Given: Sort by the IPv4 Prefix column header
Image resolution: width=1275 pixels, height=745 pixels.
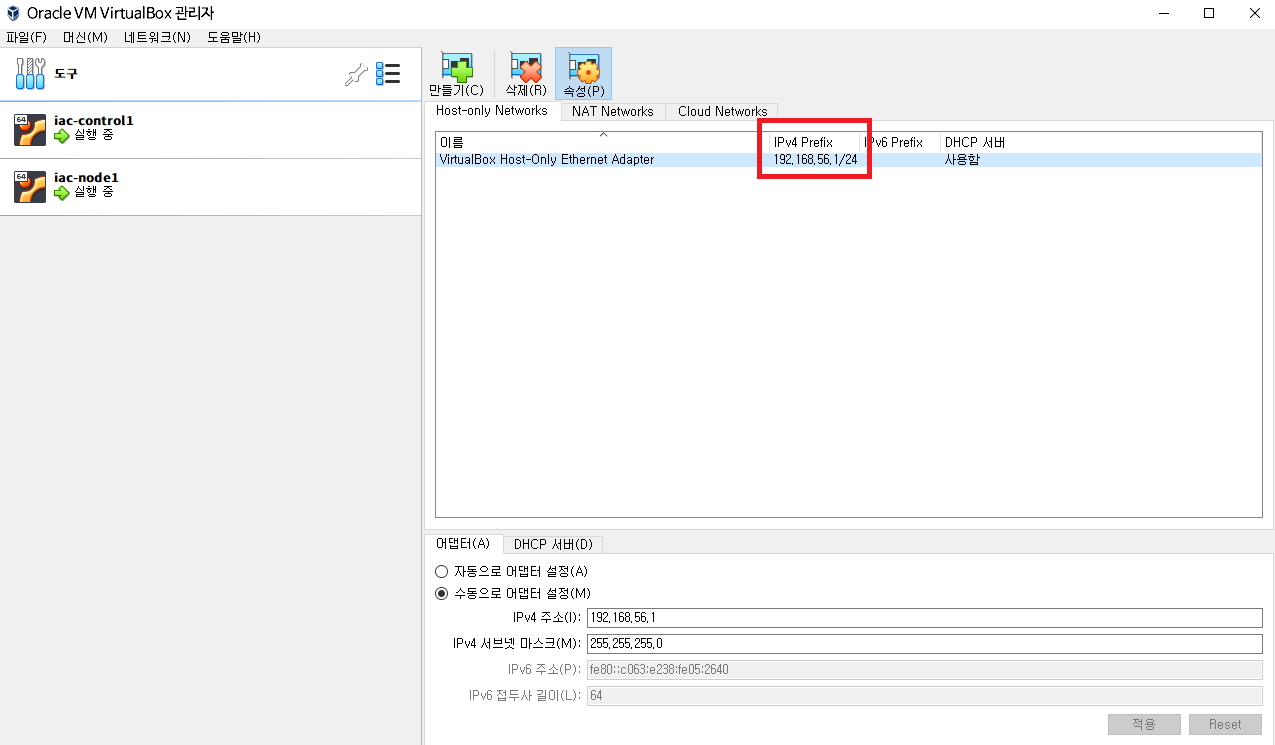Looking at the screenshot, I should pyautogui.click(x=815, y=142).
